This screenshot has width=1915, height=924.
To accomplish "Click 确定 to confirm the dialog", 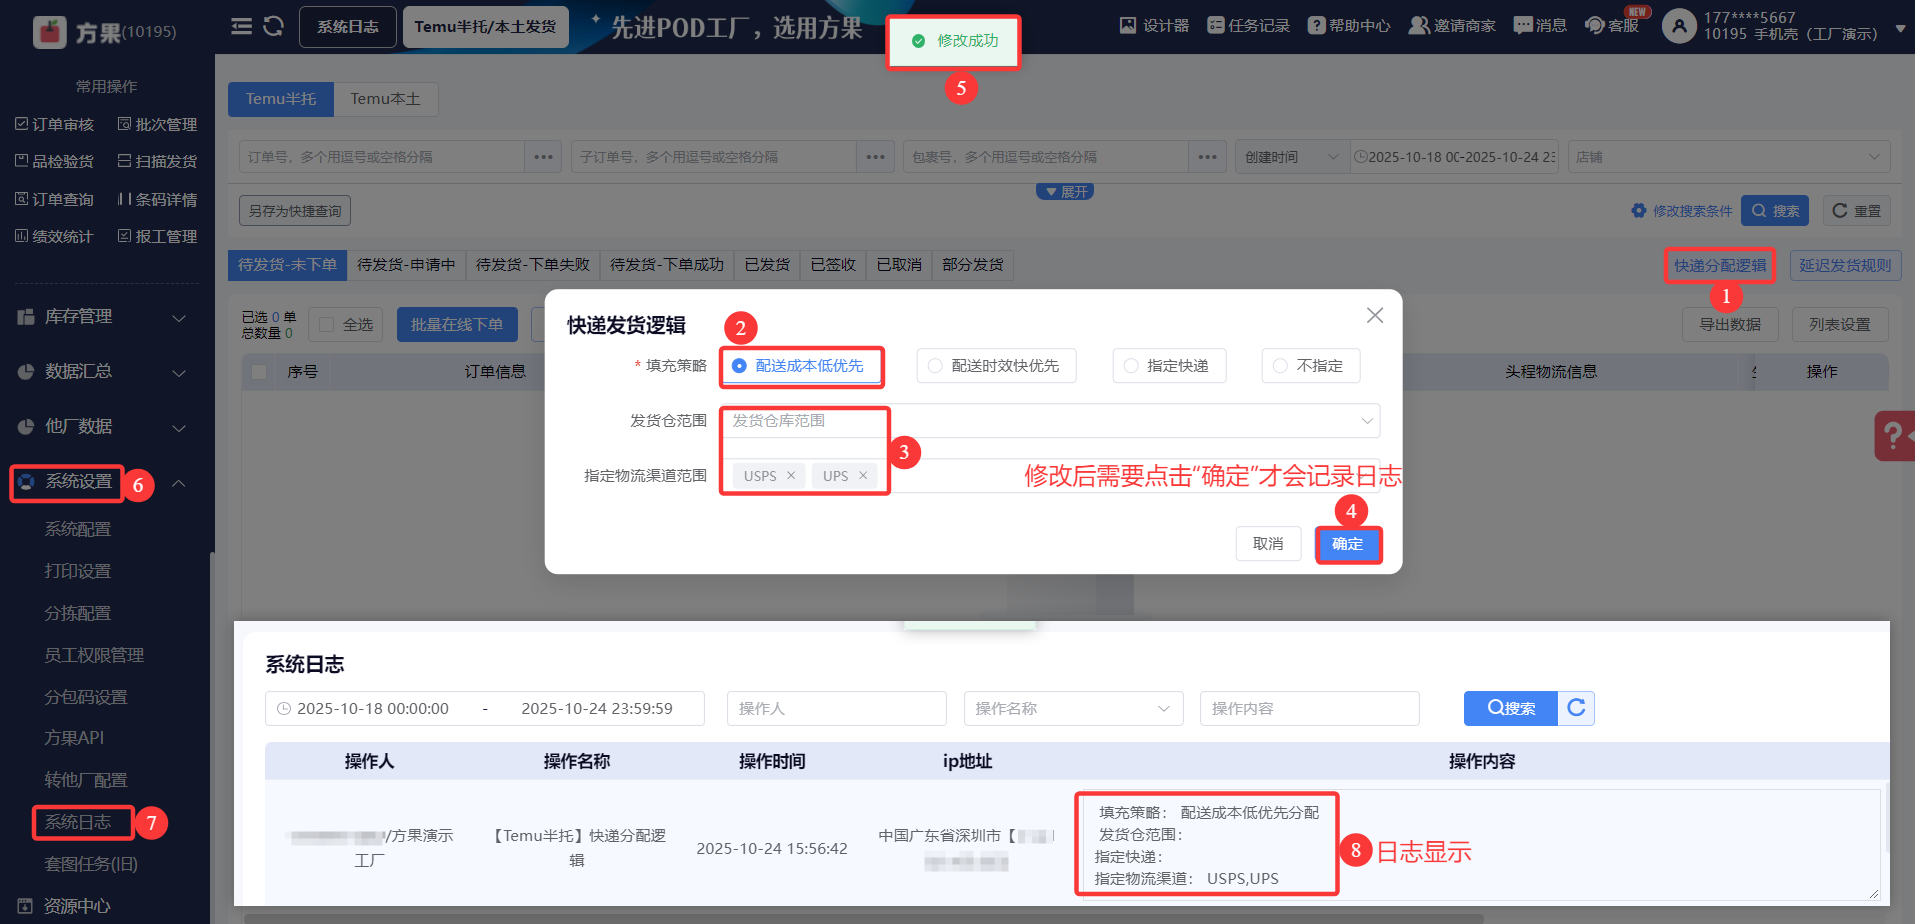I will 1348,544.
